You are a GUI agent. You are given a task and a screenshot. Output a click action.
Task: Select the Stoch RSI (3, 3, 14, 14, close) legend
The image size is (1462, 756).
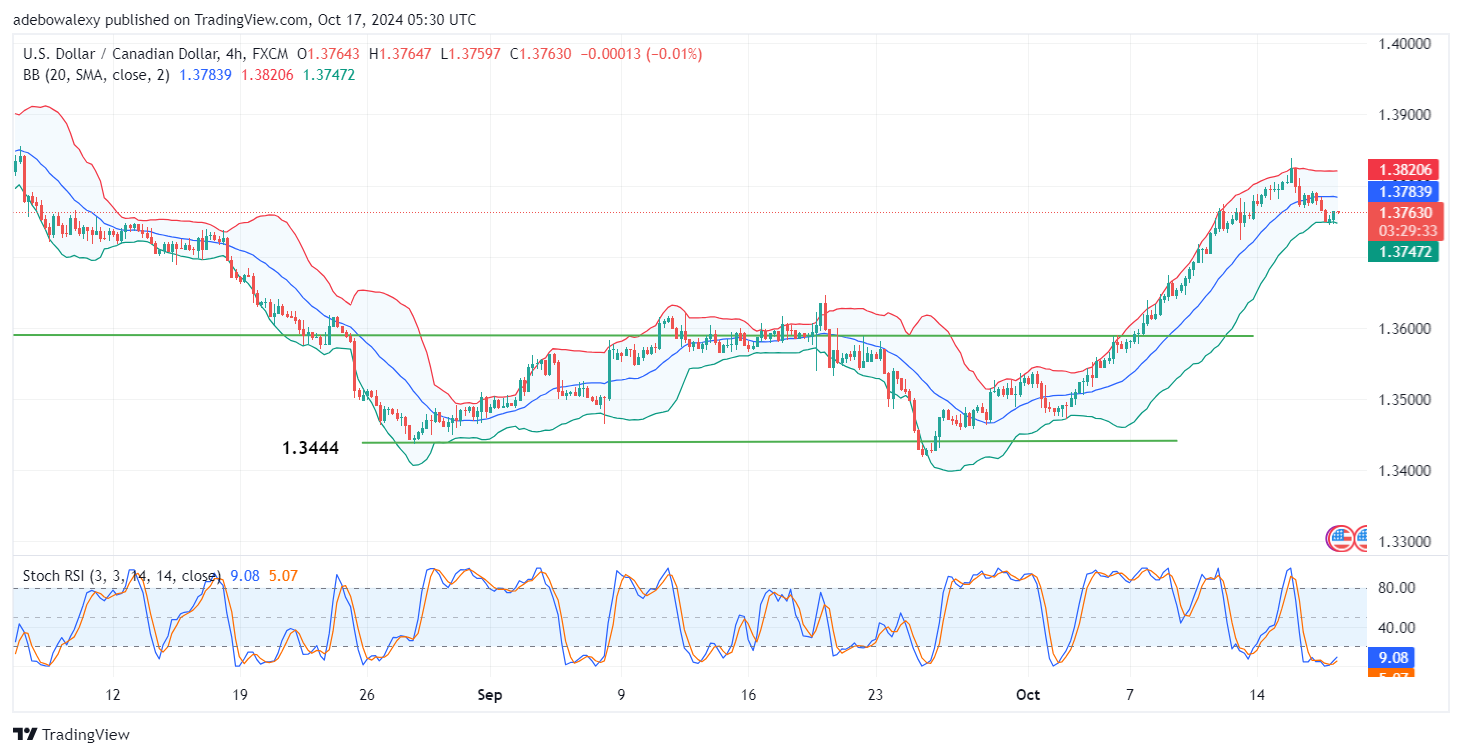pyautogui.click(x=122, y=576)
